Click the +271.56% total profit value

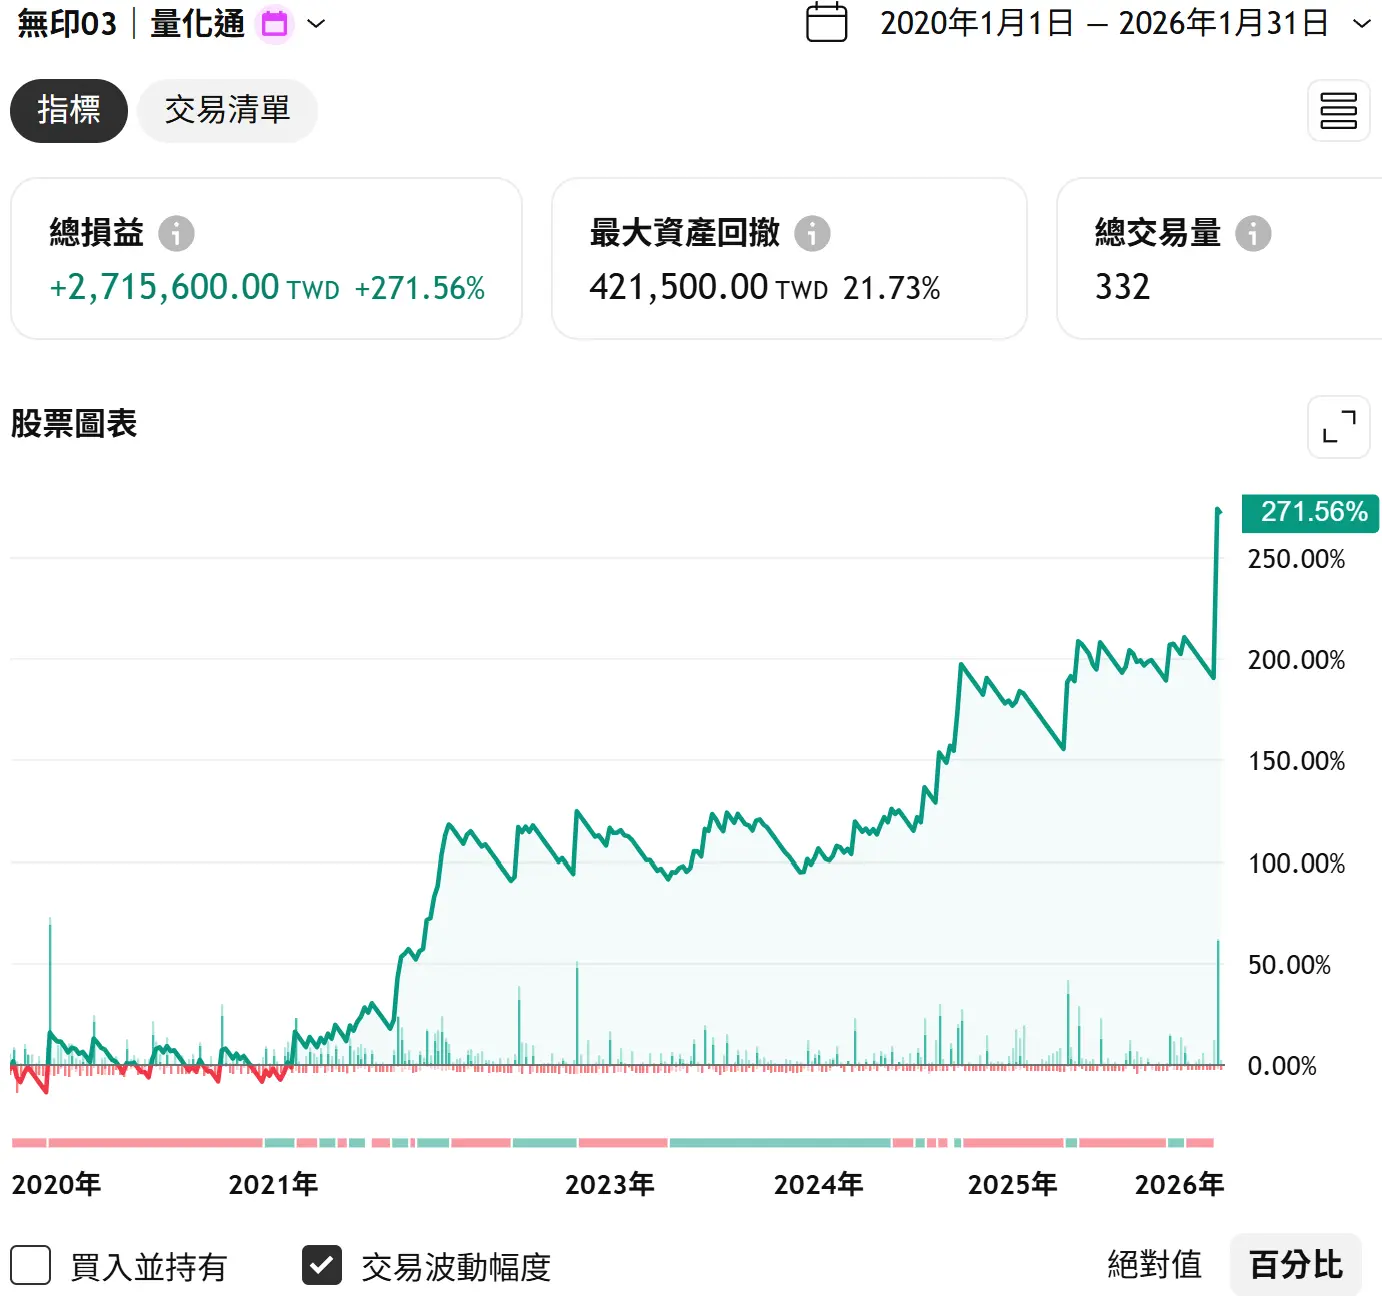click(x=419, y=288)
